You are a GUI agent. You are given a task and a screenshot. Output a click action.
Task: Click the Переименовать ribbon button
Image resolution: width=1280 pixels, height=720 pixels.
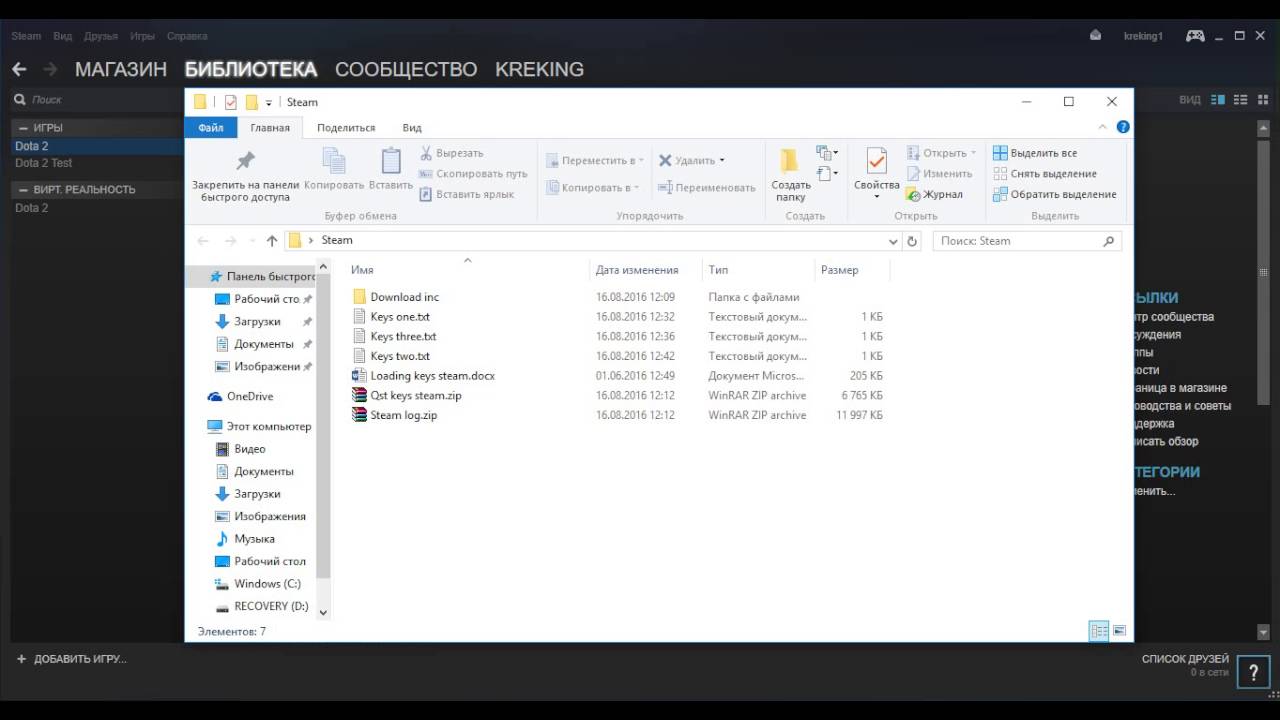click(707, 187)
